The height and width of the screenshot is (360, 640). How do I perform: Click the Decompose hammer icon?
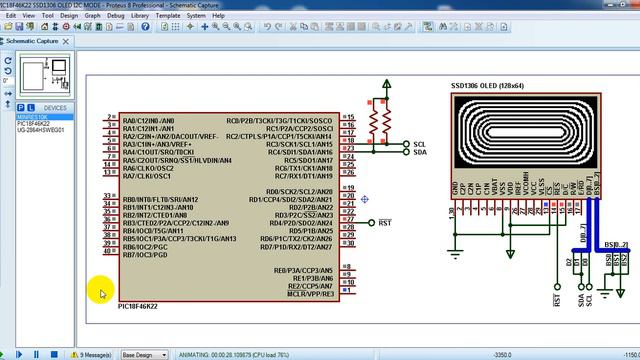click(x=409, y=27)
